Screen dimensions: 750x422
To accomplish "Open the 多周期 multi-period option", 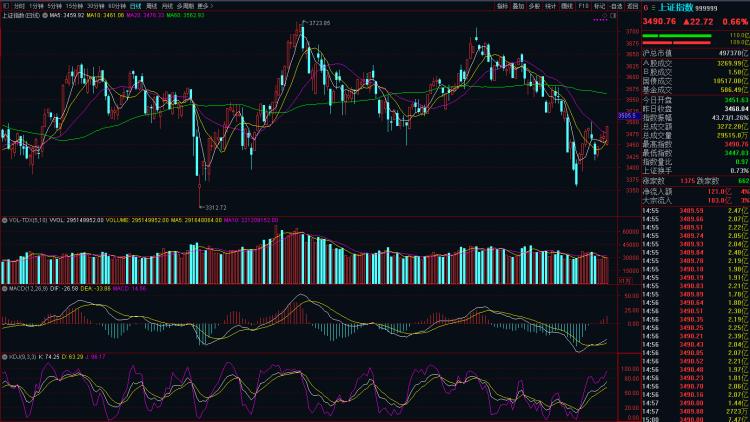I will click(185, 6).
